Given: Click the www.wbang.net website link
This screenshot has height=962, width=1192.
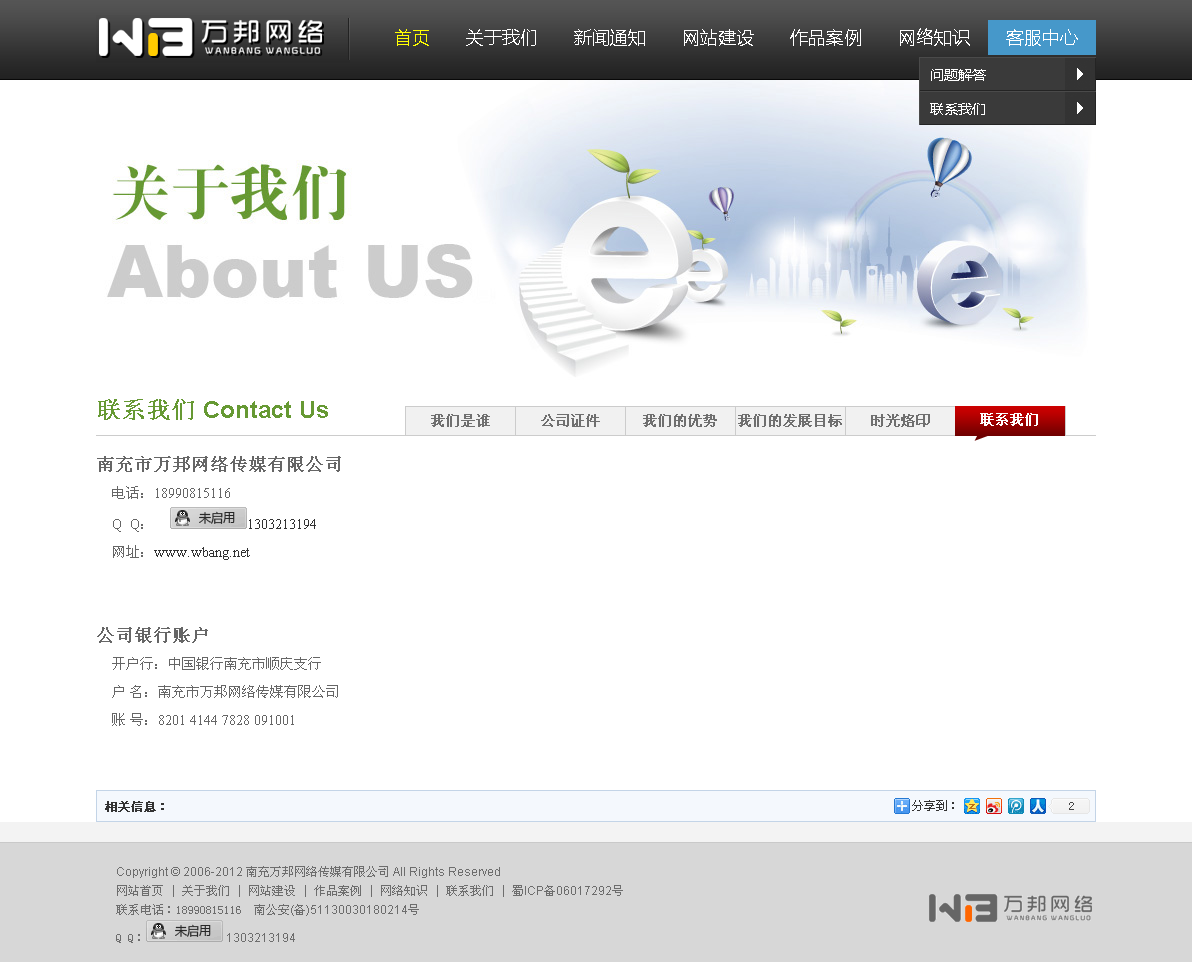Looking at the screenshot, I should coord(202,552).
